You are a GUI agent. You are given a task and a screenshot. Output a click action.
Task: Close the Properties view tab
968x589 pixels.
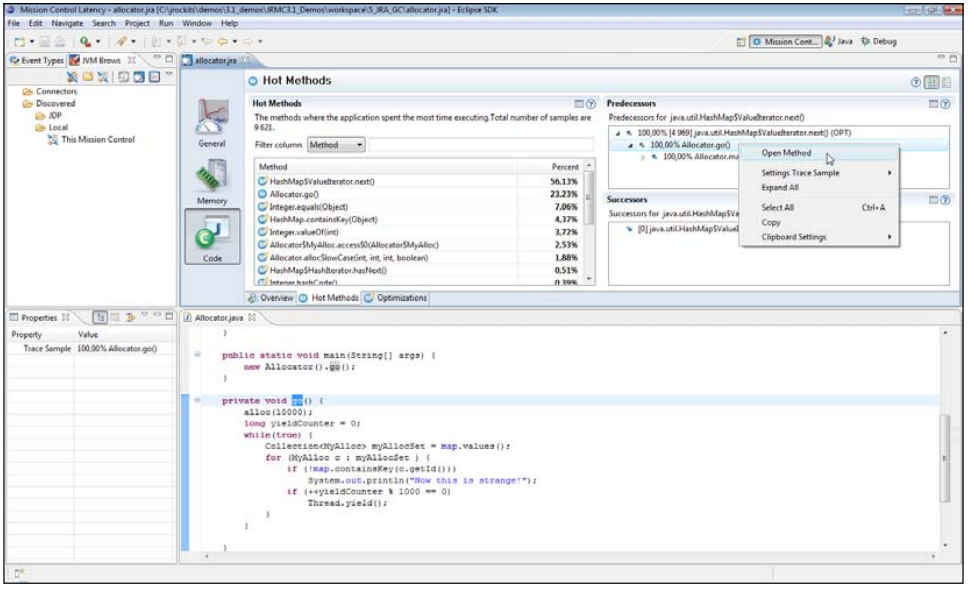(x=65, y=317)
